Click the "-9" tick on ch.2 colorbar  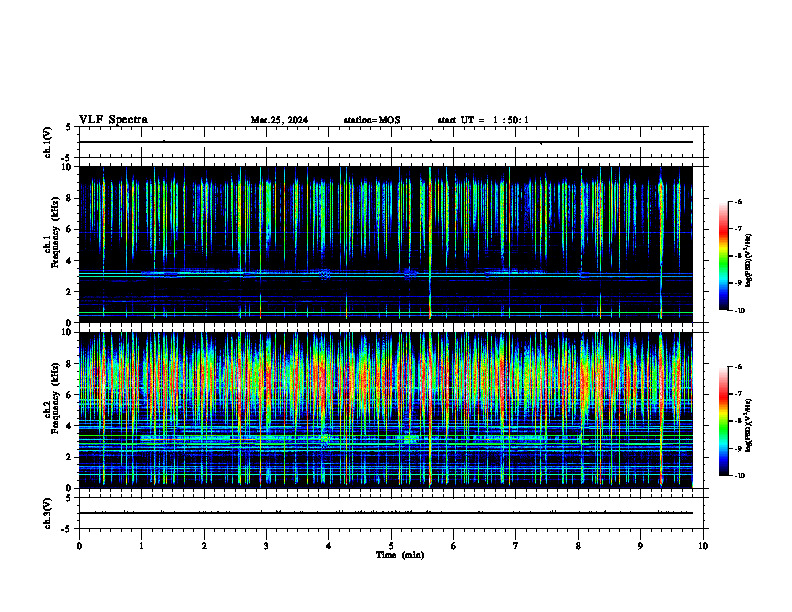738,448
